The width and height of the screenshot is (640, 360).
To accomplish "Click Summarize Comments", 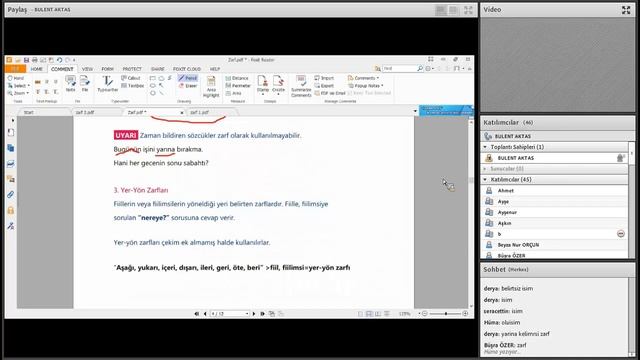I will [x=301, y=86].
